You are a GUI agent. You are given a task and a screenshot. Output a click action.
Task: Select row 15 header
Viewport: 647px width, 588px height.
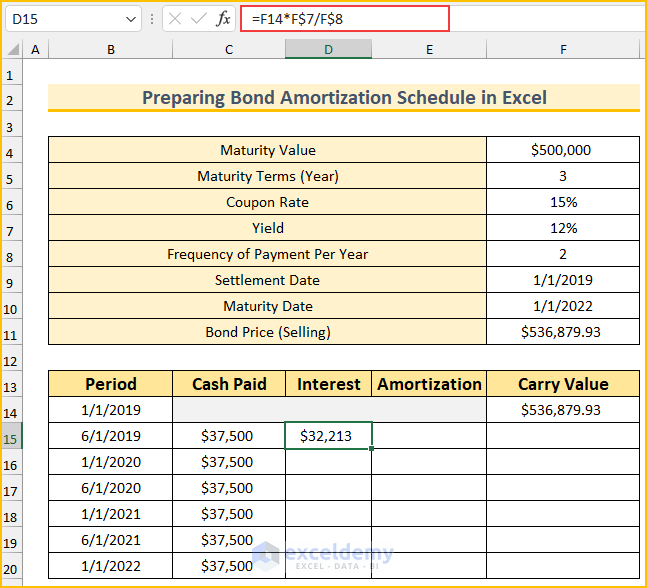coord(11,436)
